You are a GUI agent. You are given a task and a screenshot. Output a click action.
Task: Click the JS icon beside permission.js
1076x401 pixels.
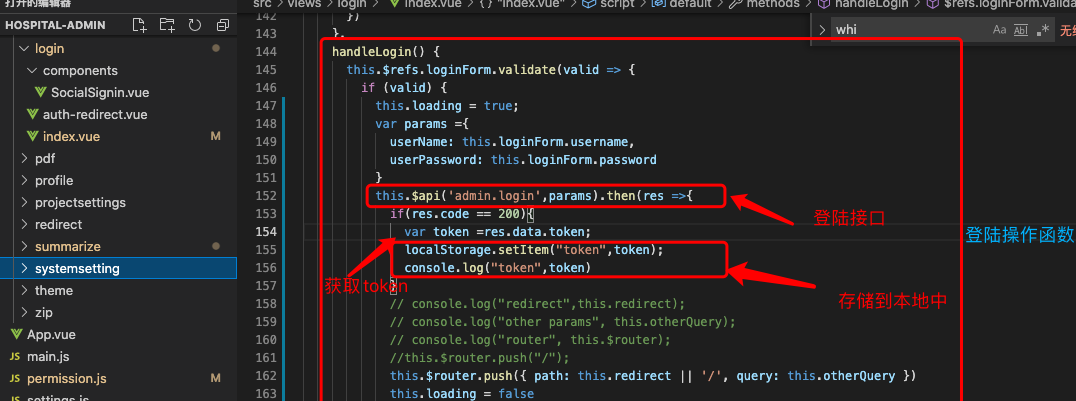pos(15,379)
